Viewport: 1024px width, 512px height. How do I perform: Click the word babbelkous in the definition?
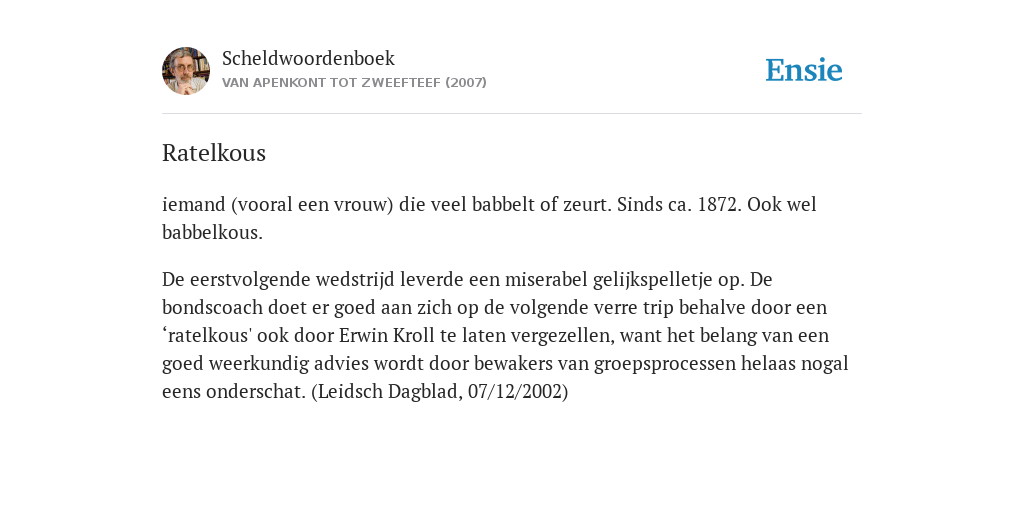point(211,232)
